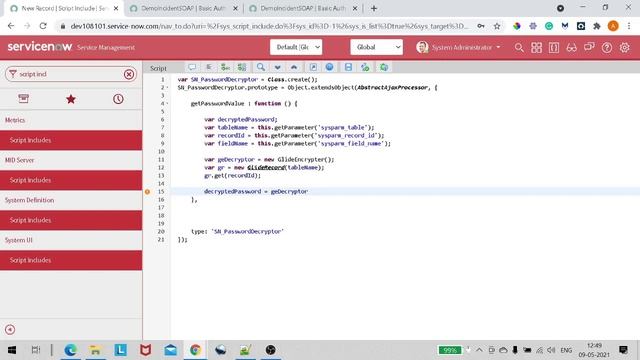Open script debugger icon in toolbar
The image size is (640, 360).
(x=384, y=67)
